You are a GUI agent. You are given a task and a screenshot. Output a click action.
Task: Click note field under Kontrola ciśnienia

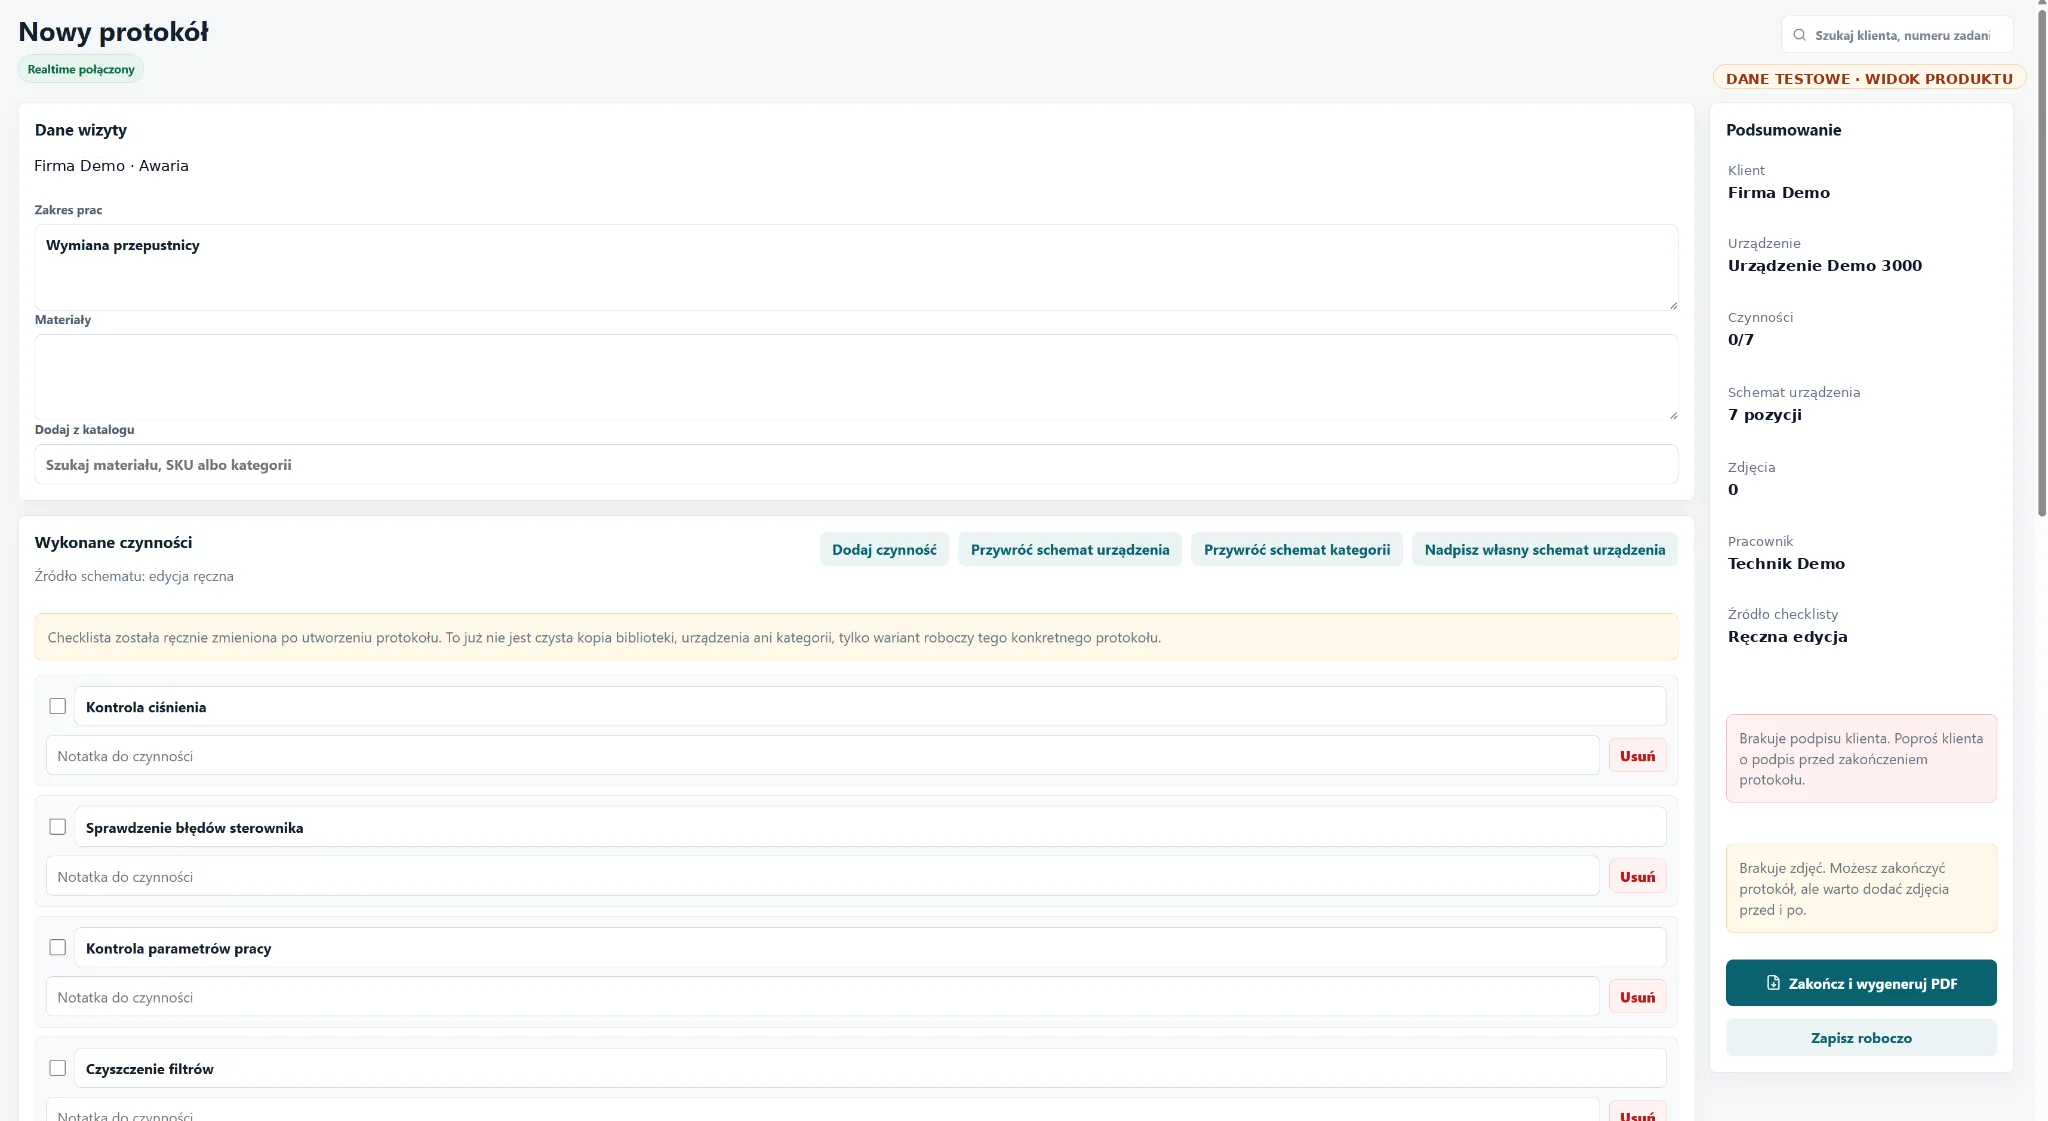pos(822,756)
